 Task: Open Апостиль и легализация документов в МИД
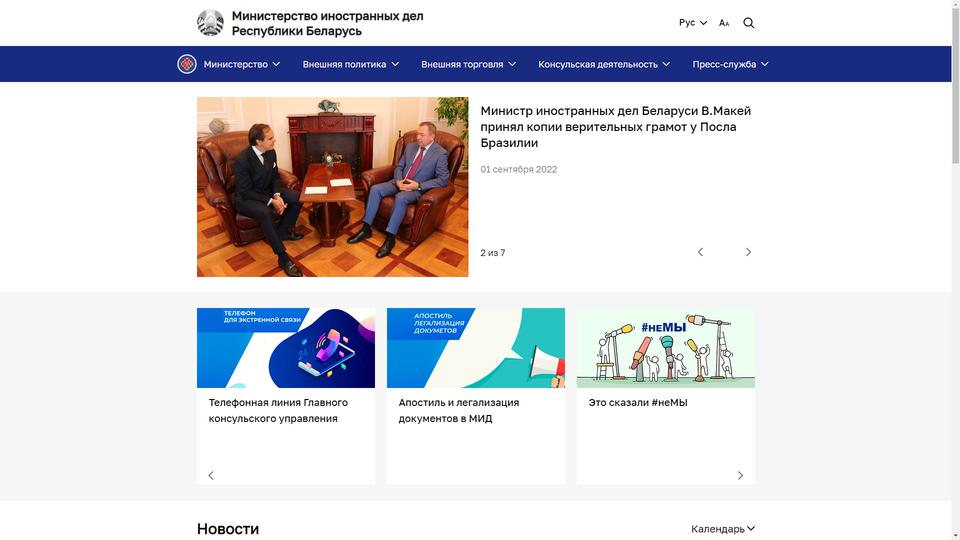[459, 410]
